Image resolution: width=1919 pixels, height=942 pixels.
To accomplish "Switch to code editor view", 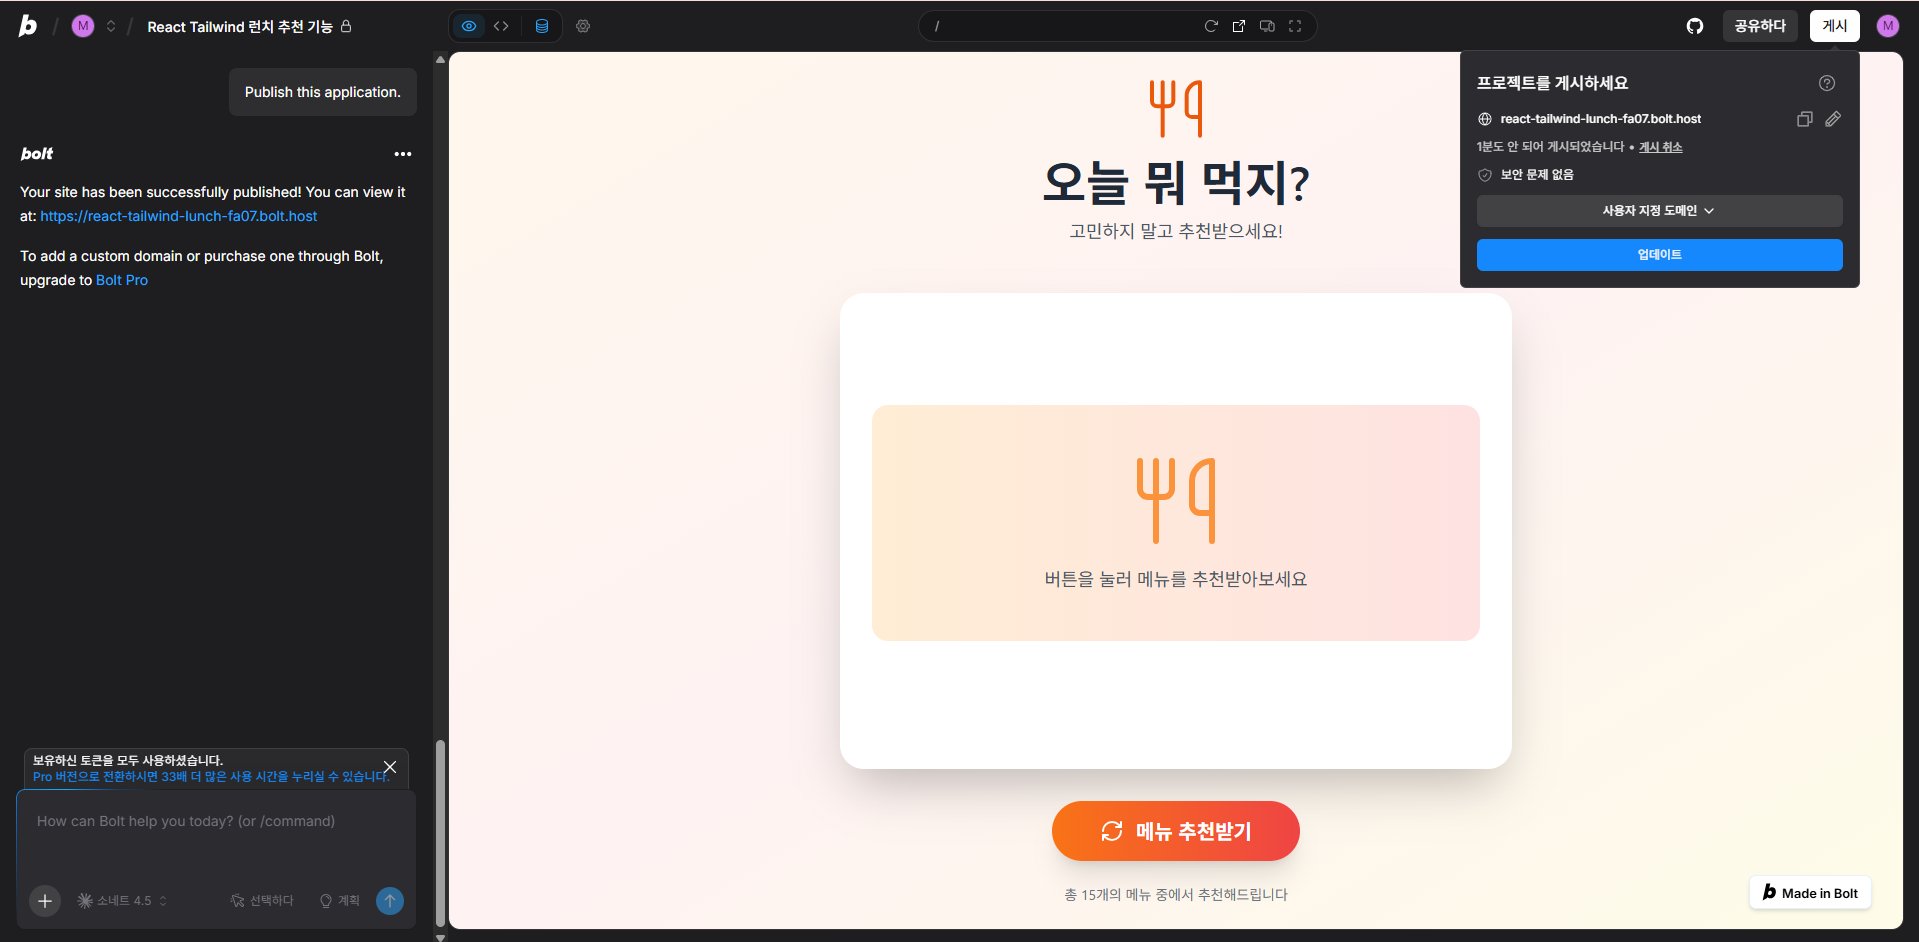I will coord(501,26).
